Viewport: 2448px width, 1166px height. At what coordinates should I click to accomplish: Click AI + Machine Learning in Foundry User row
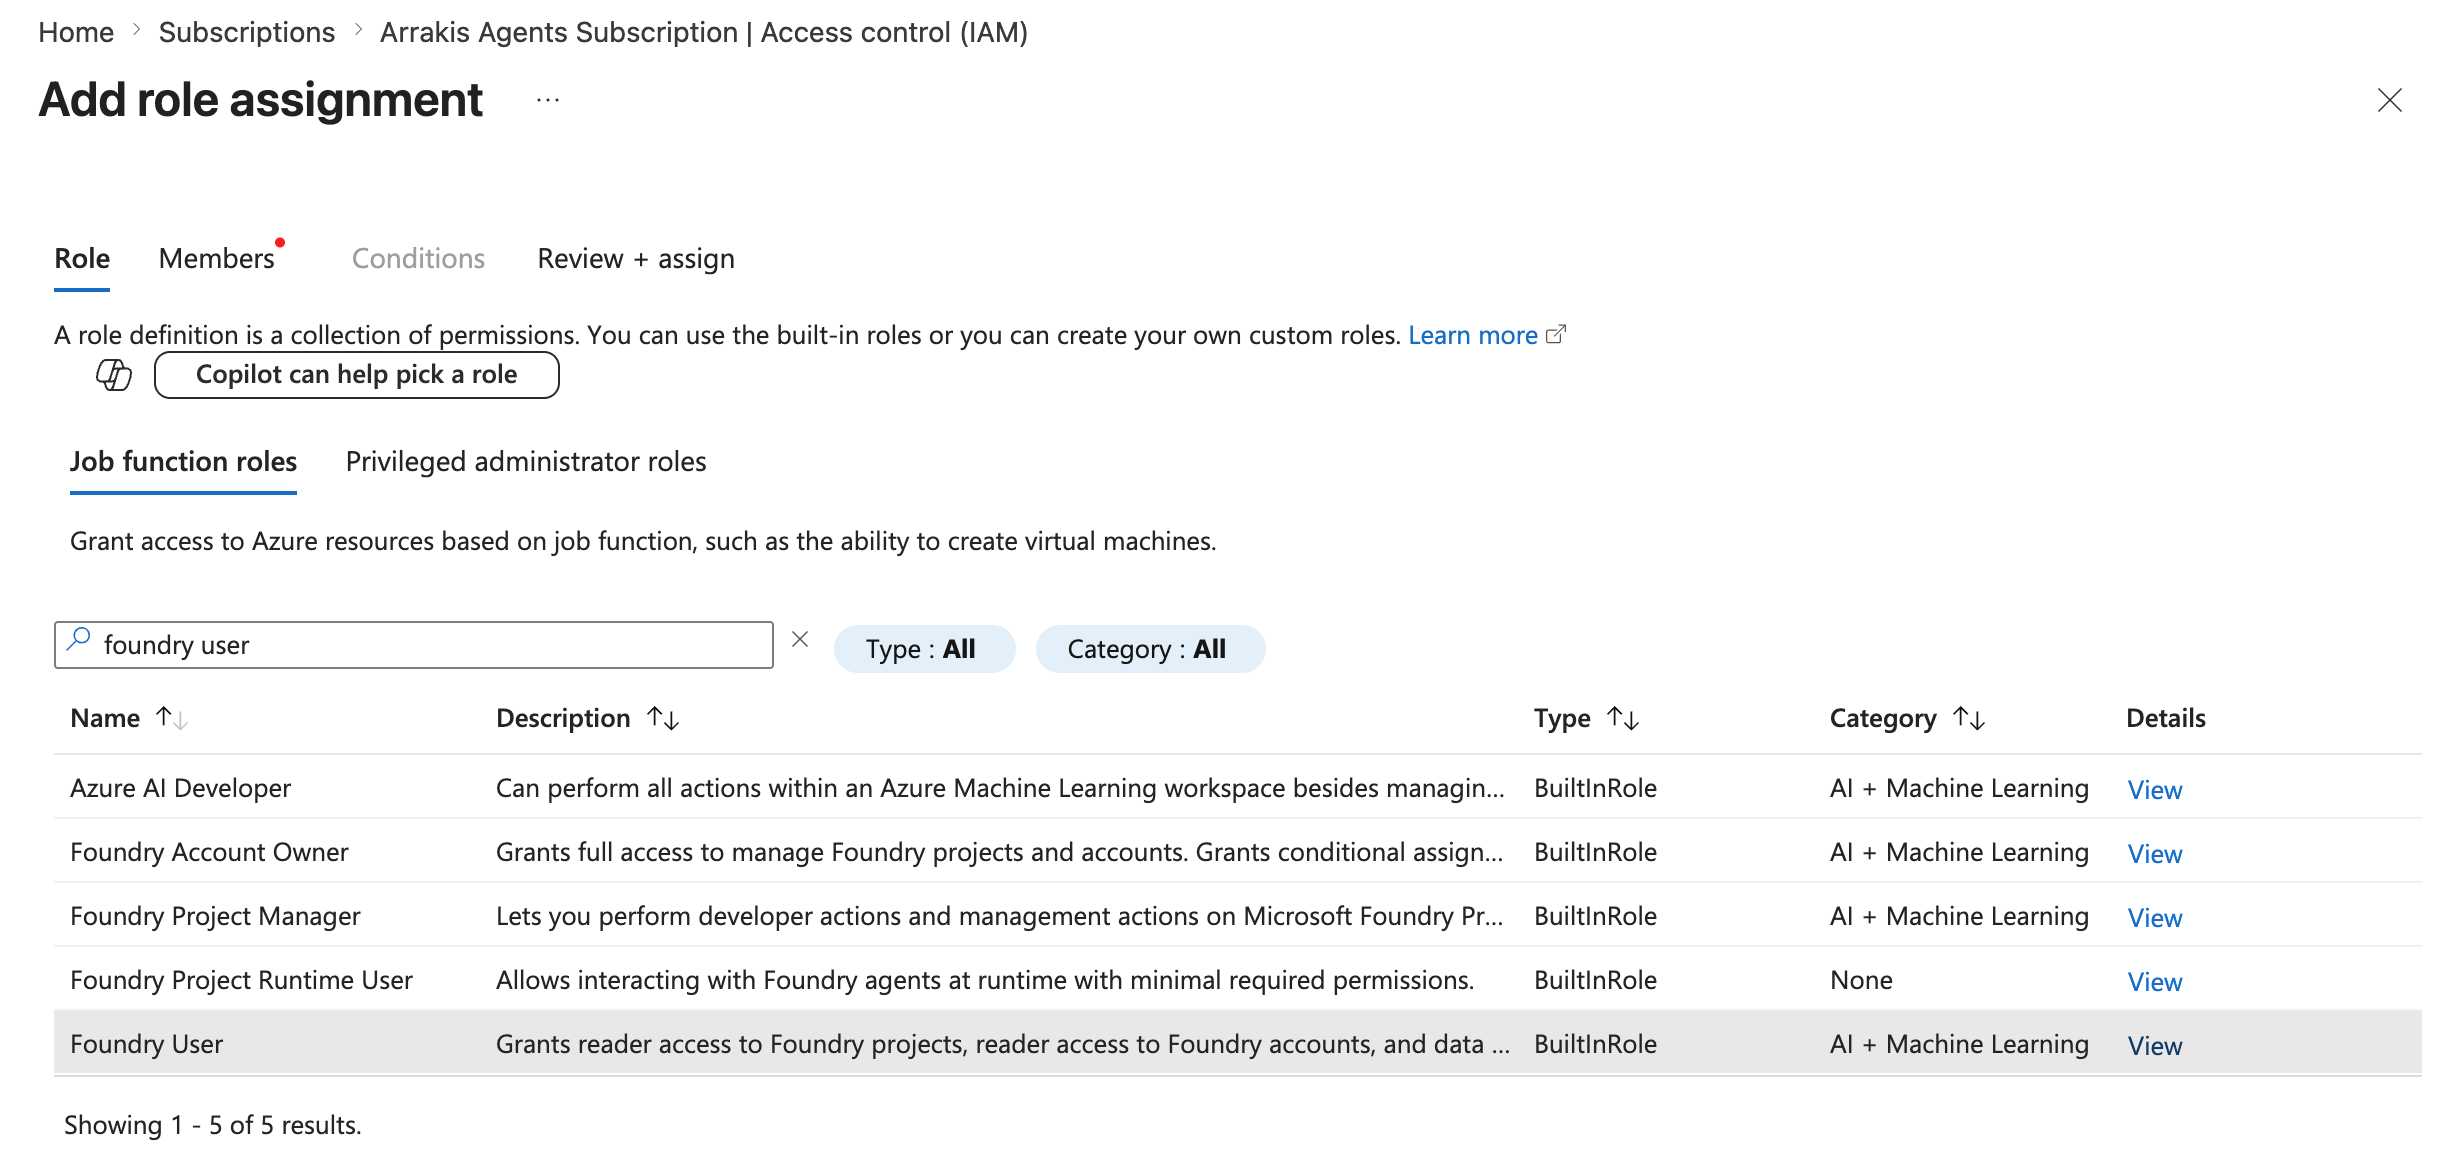pyautogui.click(x=1959, y=1044)
